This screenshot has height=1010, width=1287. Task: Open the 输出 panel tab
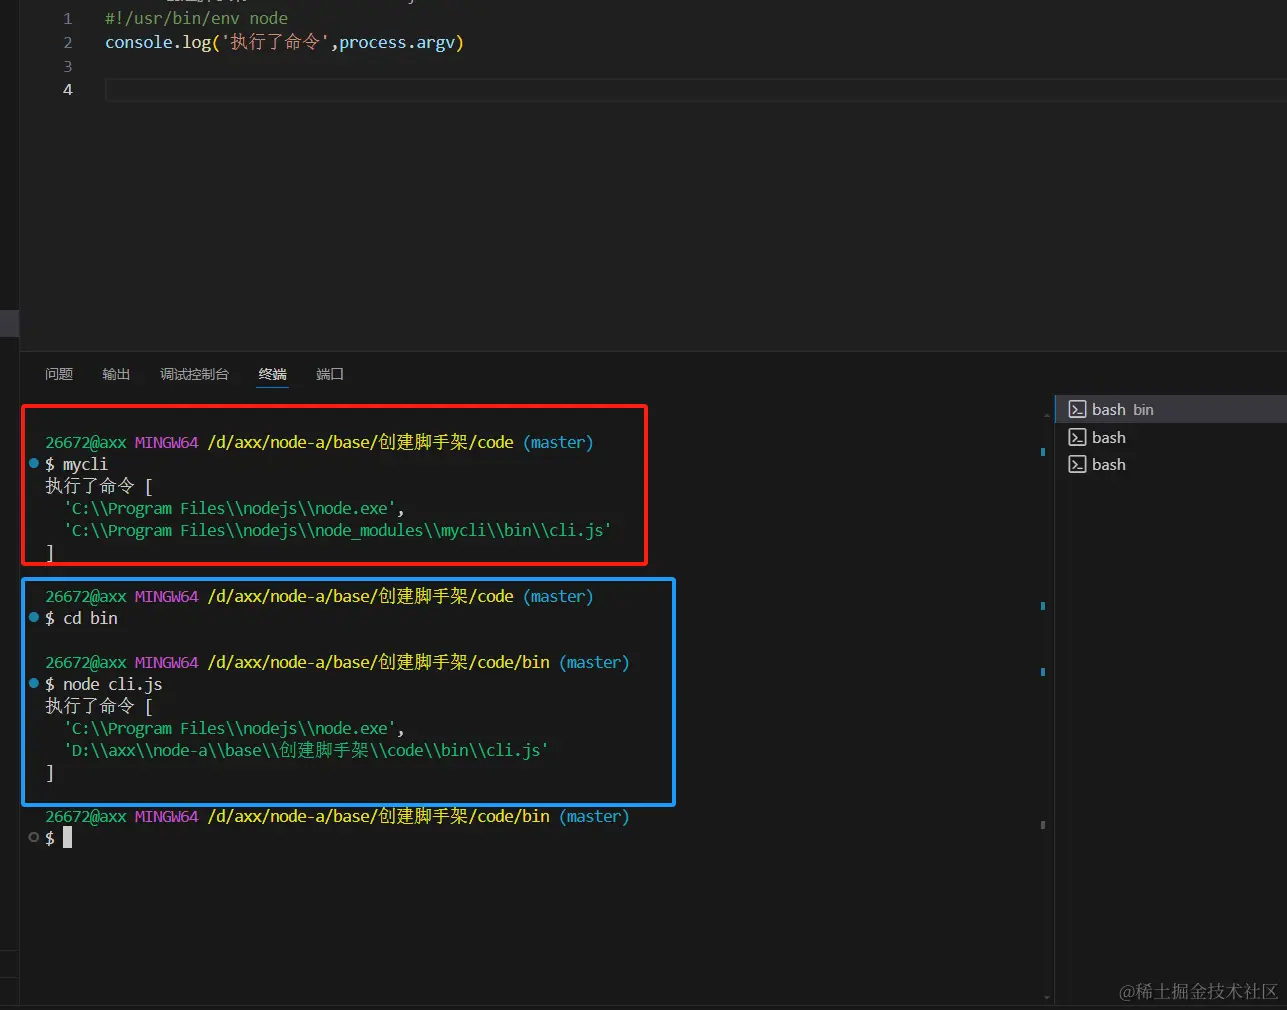[x=116, y=374]
